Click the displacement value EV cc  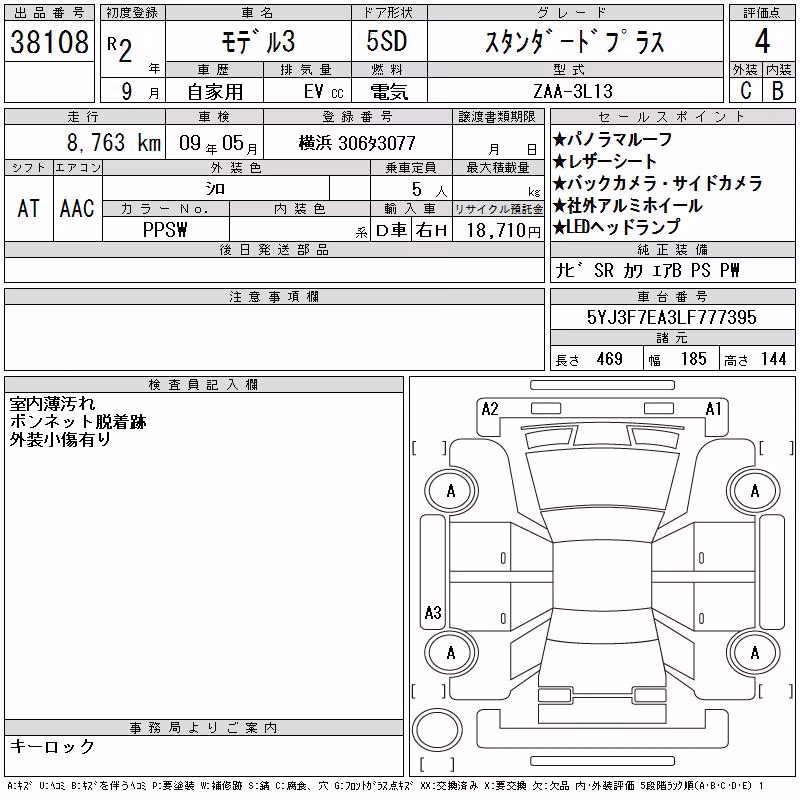[323, 92]
